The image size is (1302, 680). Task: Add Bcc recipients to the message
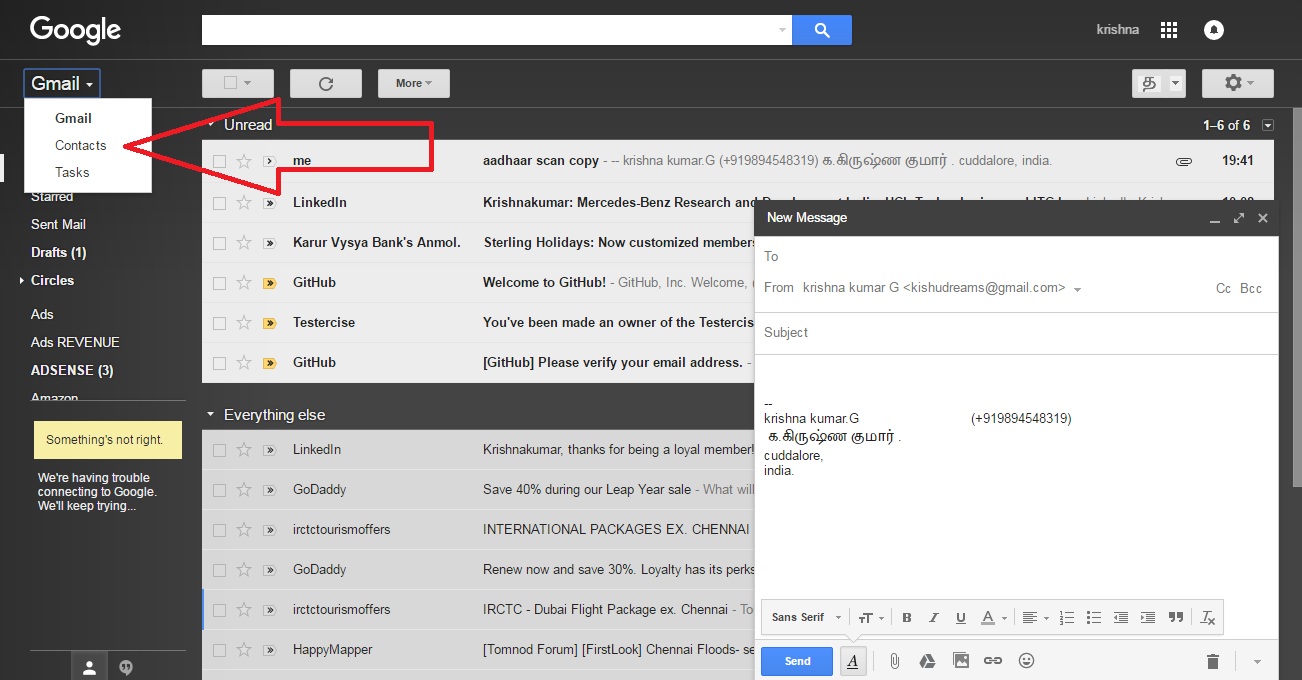coord(1250,287)
